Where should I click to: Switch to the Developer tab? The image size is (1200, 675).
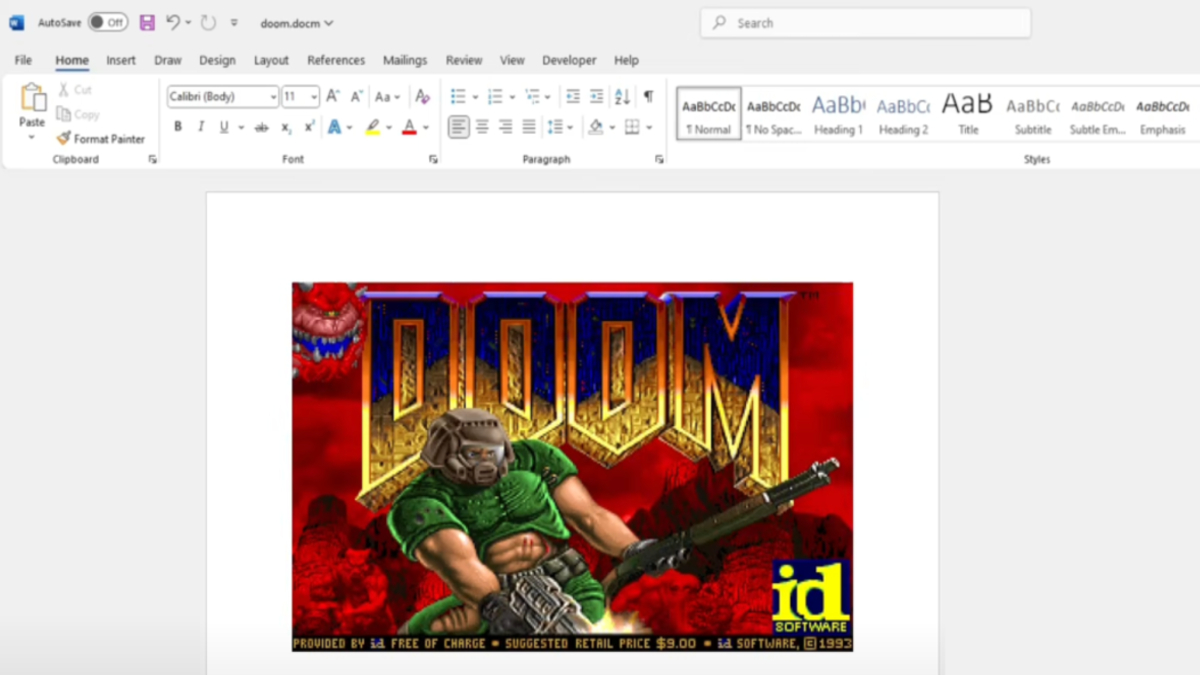(569, 60)
